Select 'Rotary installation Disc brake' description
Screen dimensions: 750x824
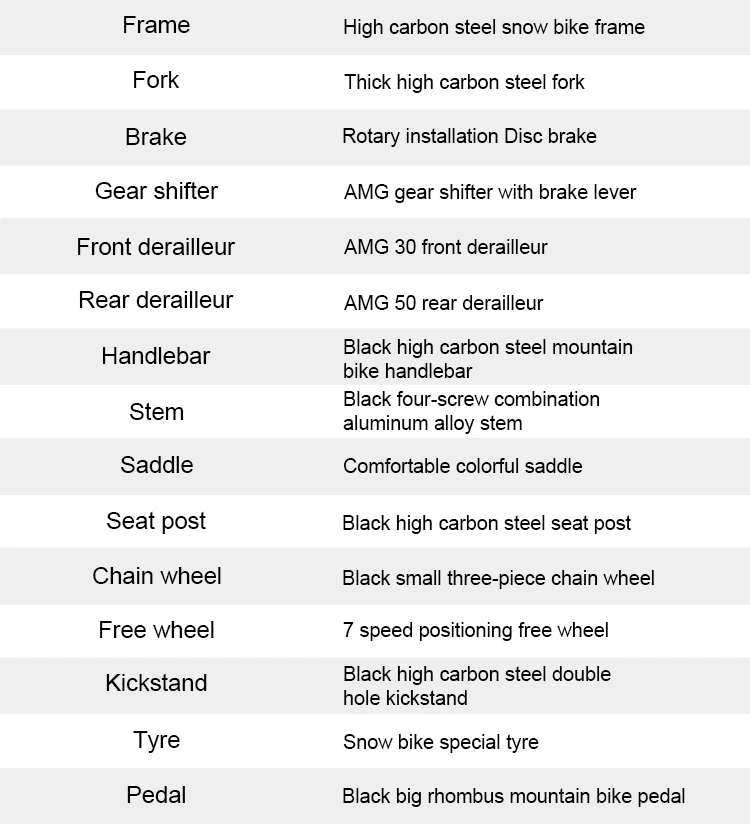[469, 137]
